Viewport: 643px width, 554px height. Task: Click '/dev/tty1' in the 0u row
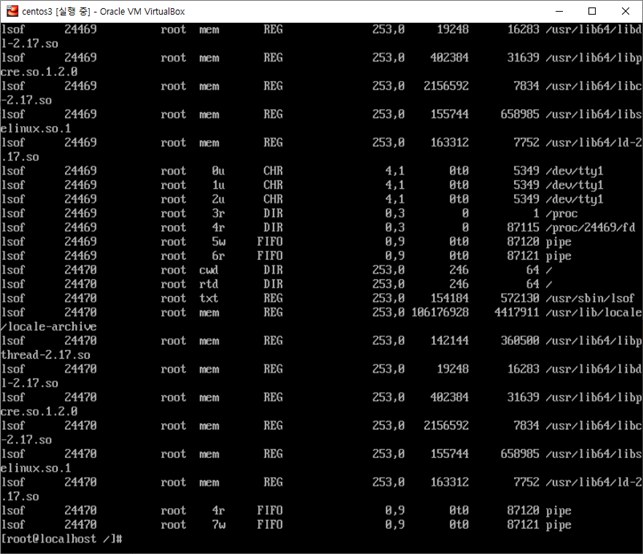(x=574, y=171)
